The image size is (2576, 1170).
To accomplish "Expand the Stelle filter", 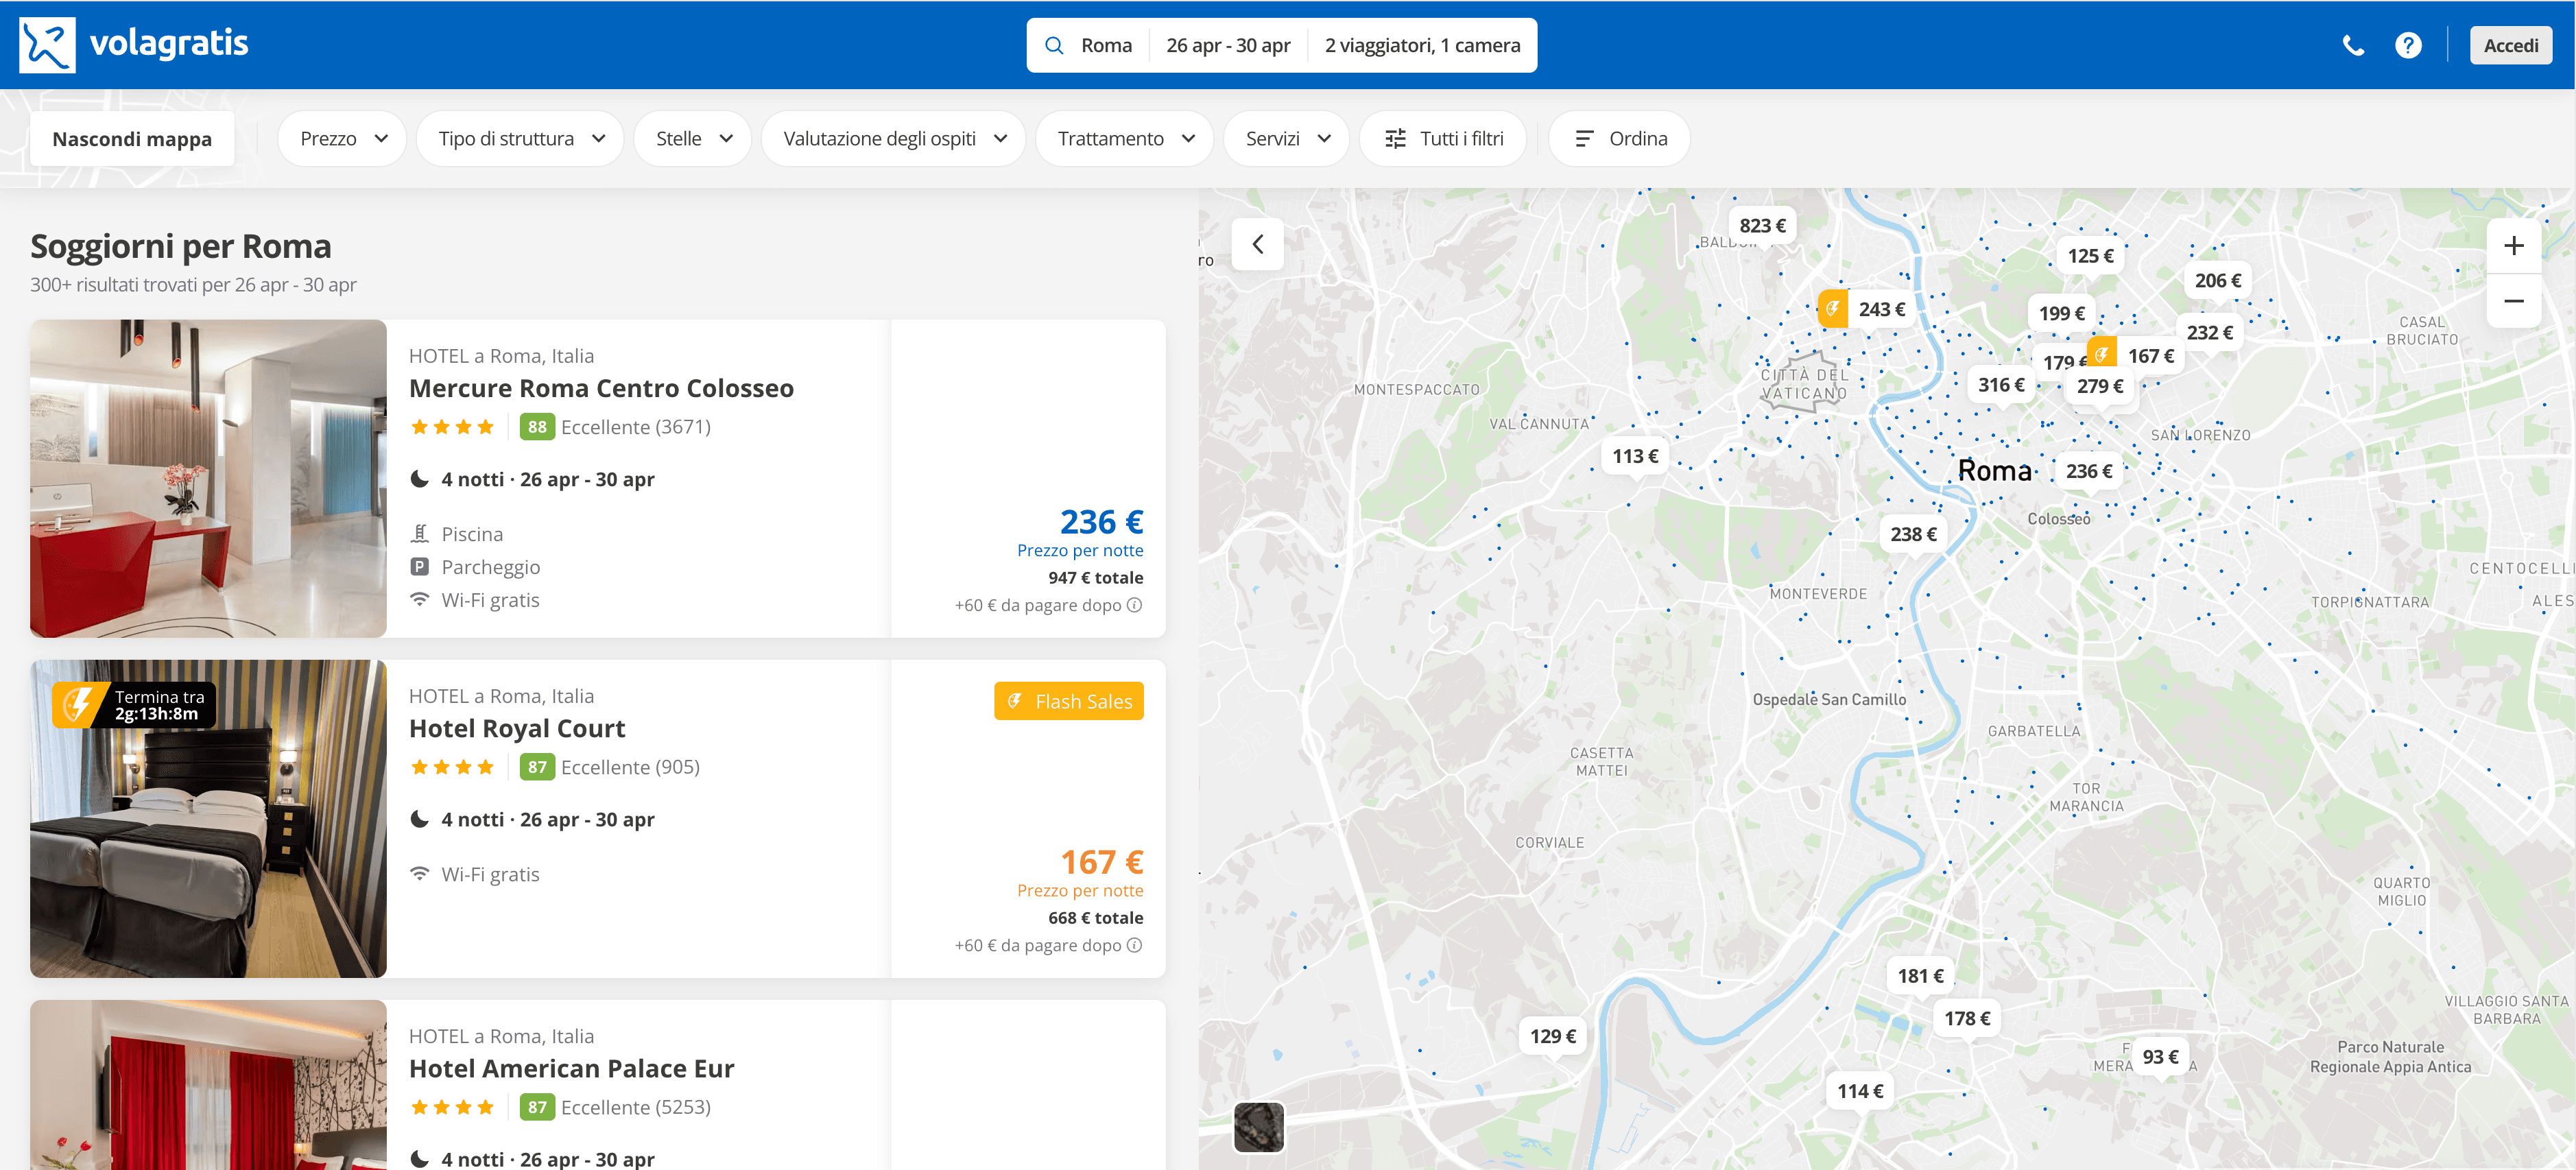I will (x=692, y=138).
